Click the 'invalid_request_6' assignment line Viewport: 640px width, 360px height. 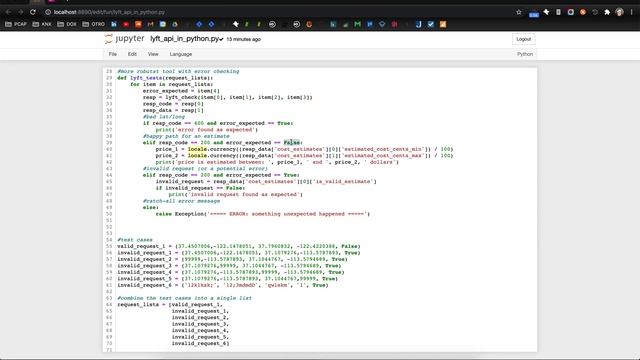tap(223, 285)
